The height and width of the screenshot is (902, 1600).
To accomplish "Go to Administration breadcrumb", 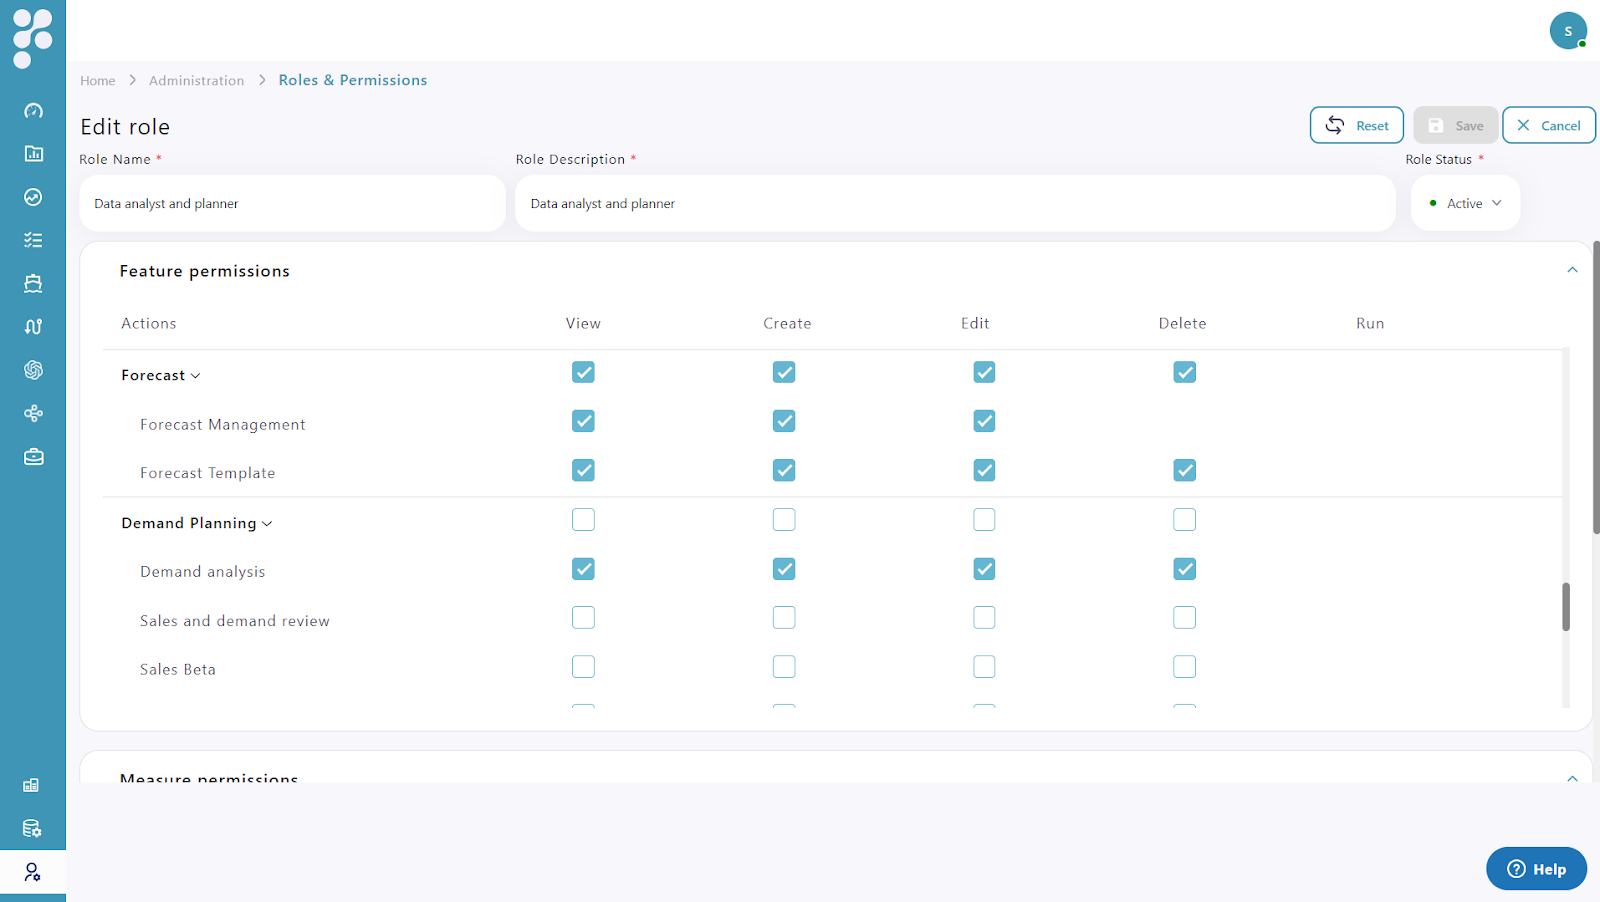I will tap(196, 81).
